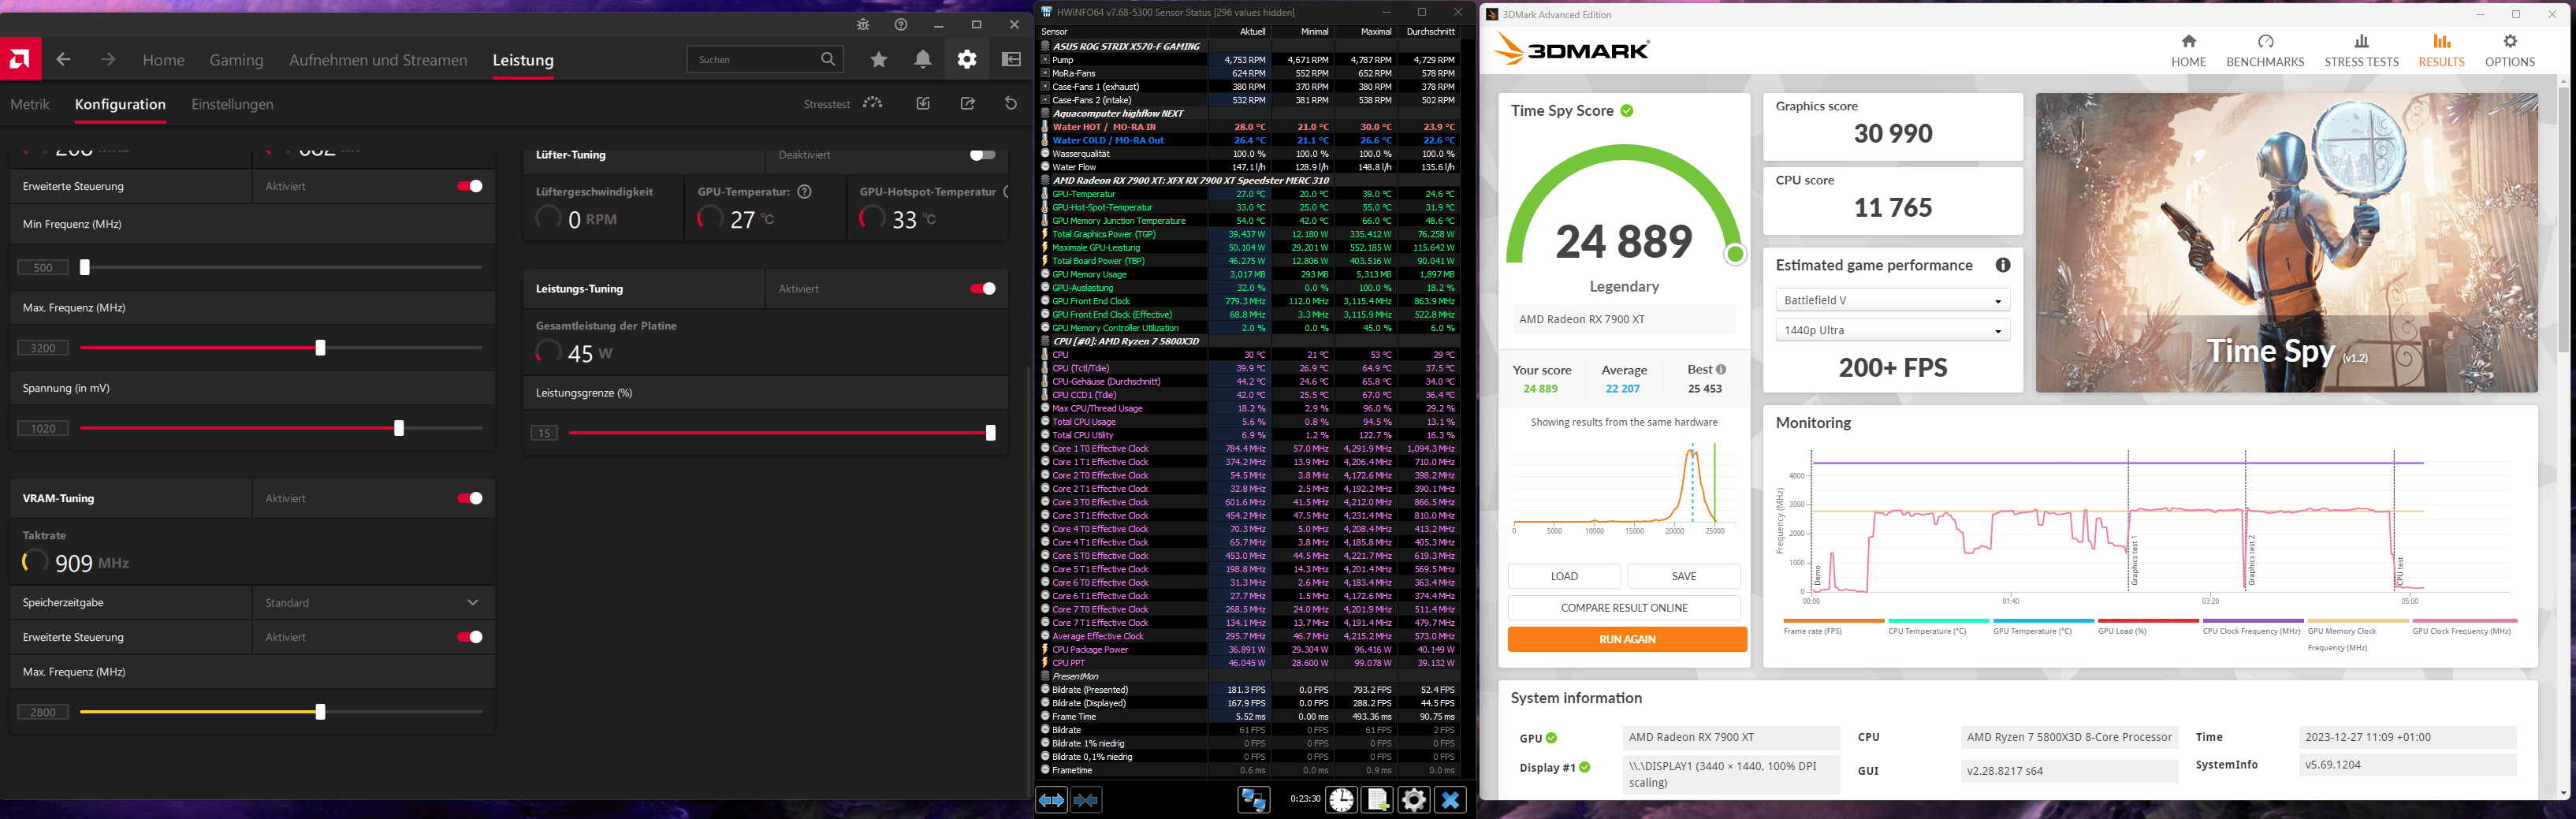Viewport: 2576px width, 819px height.
Task: Export tuning profile share icon
Action: tap(967, 103)
